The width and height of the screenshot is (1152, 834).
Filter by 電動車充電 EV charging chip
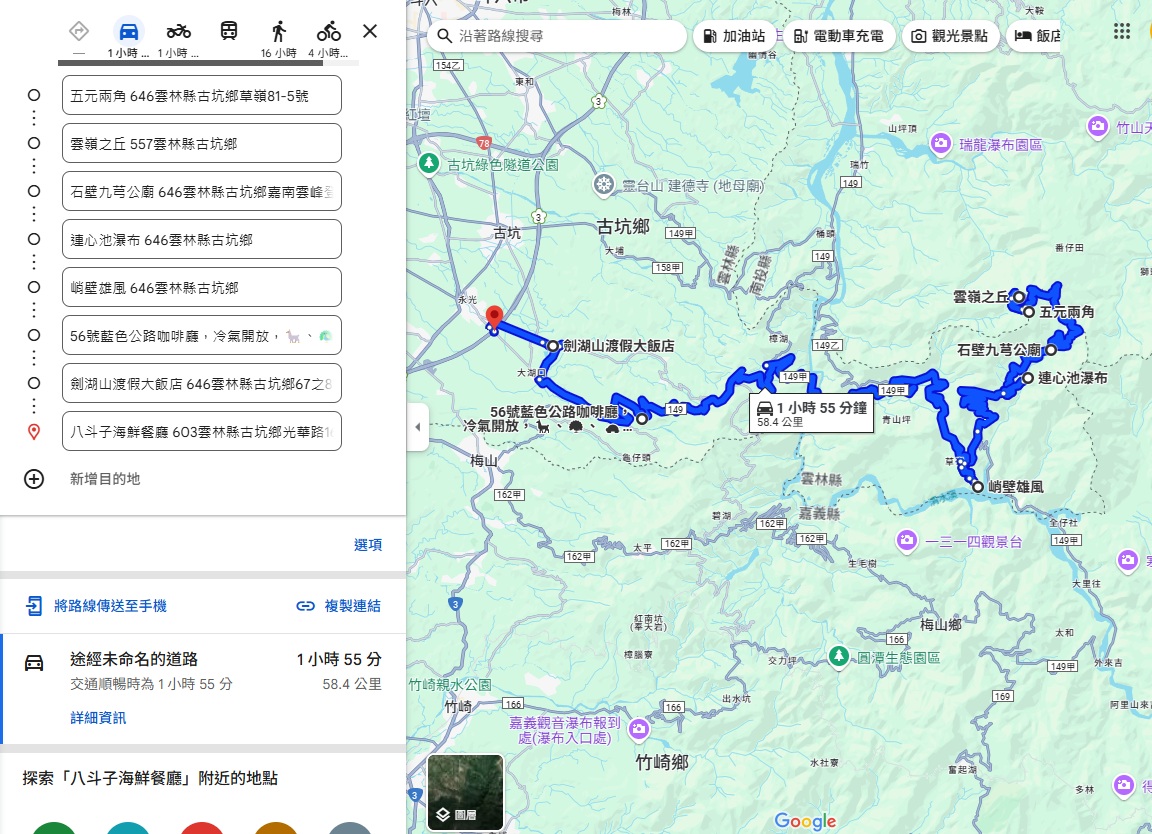pyautogui.click(x=839, y=35)
